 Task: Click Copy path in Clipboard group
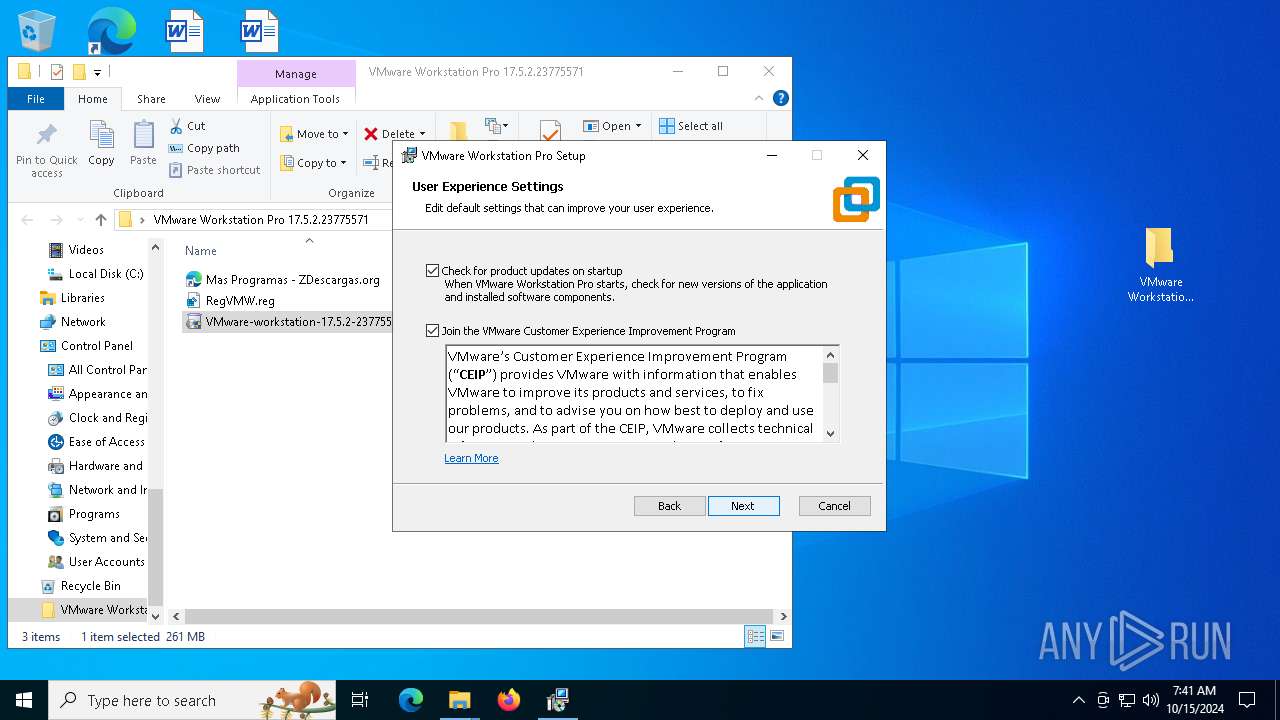coord(204,148)
